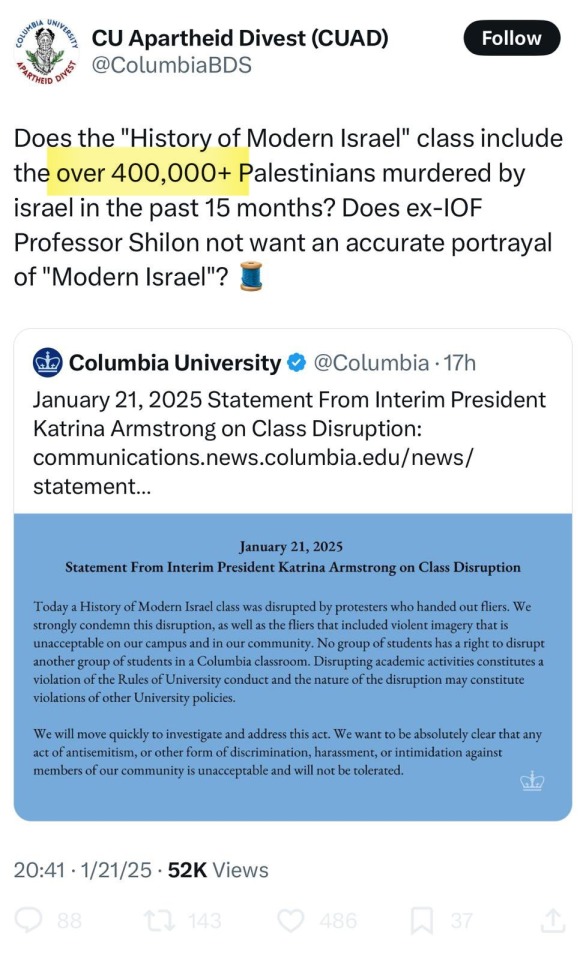This screenshot has width=586, height=960.
Task: Click the Follow button
Action: pyautogui.click(x=511, y=38)
